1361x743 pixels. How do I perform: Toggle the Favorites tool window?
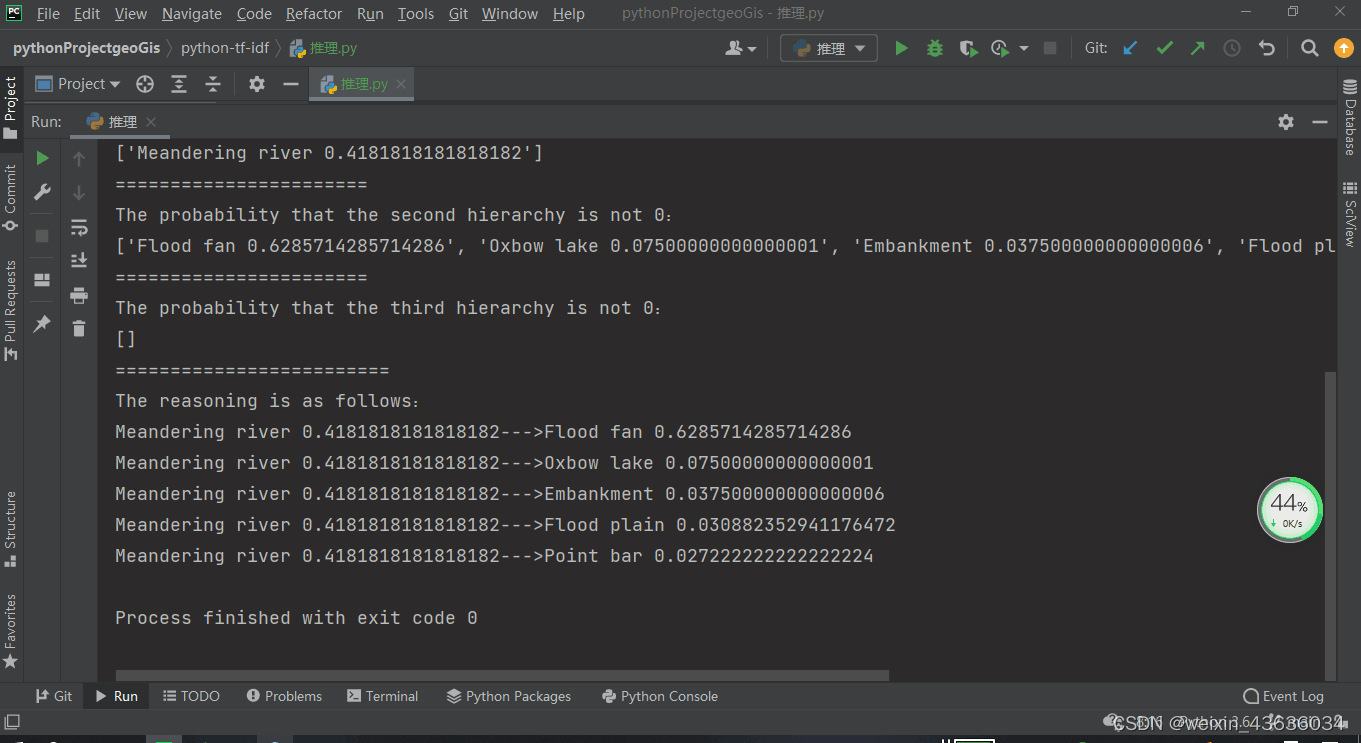point(11,631)
